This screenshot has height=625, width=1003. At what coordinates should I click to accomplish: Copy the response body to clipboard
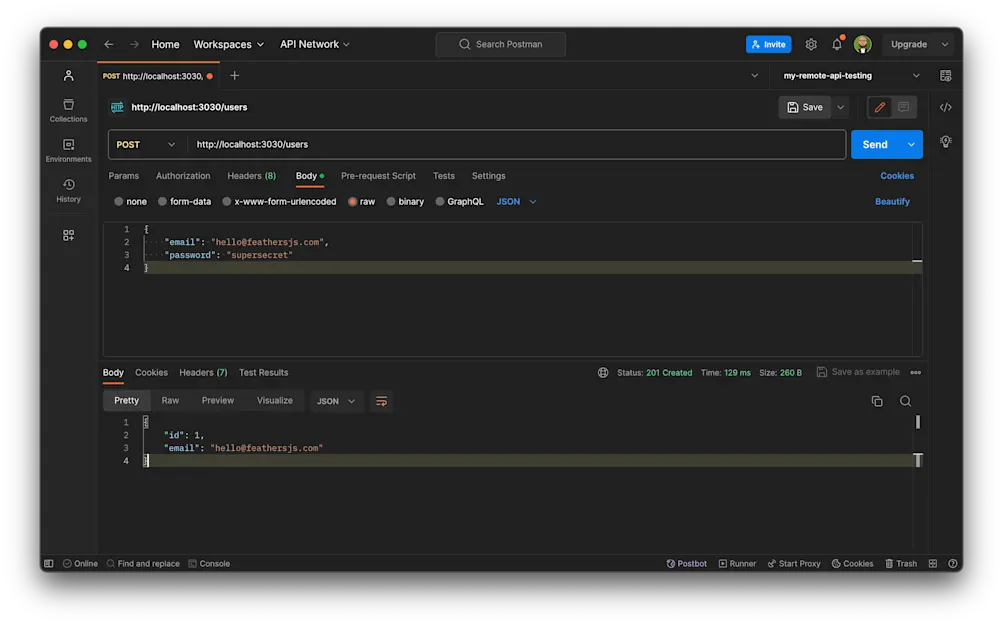pos(877,400)
